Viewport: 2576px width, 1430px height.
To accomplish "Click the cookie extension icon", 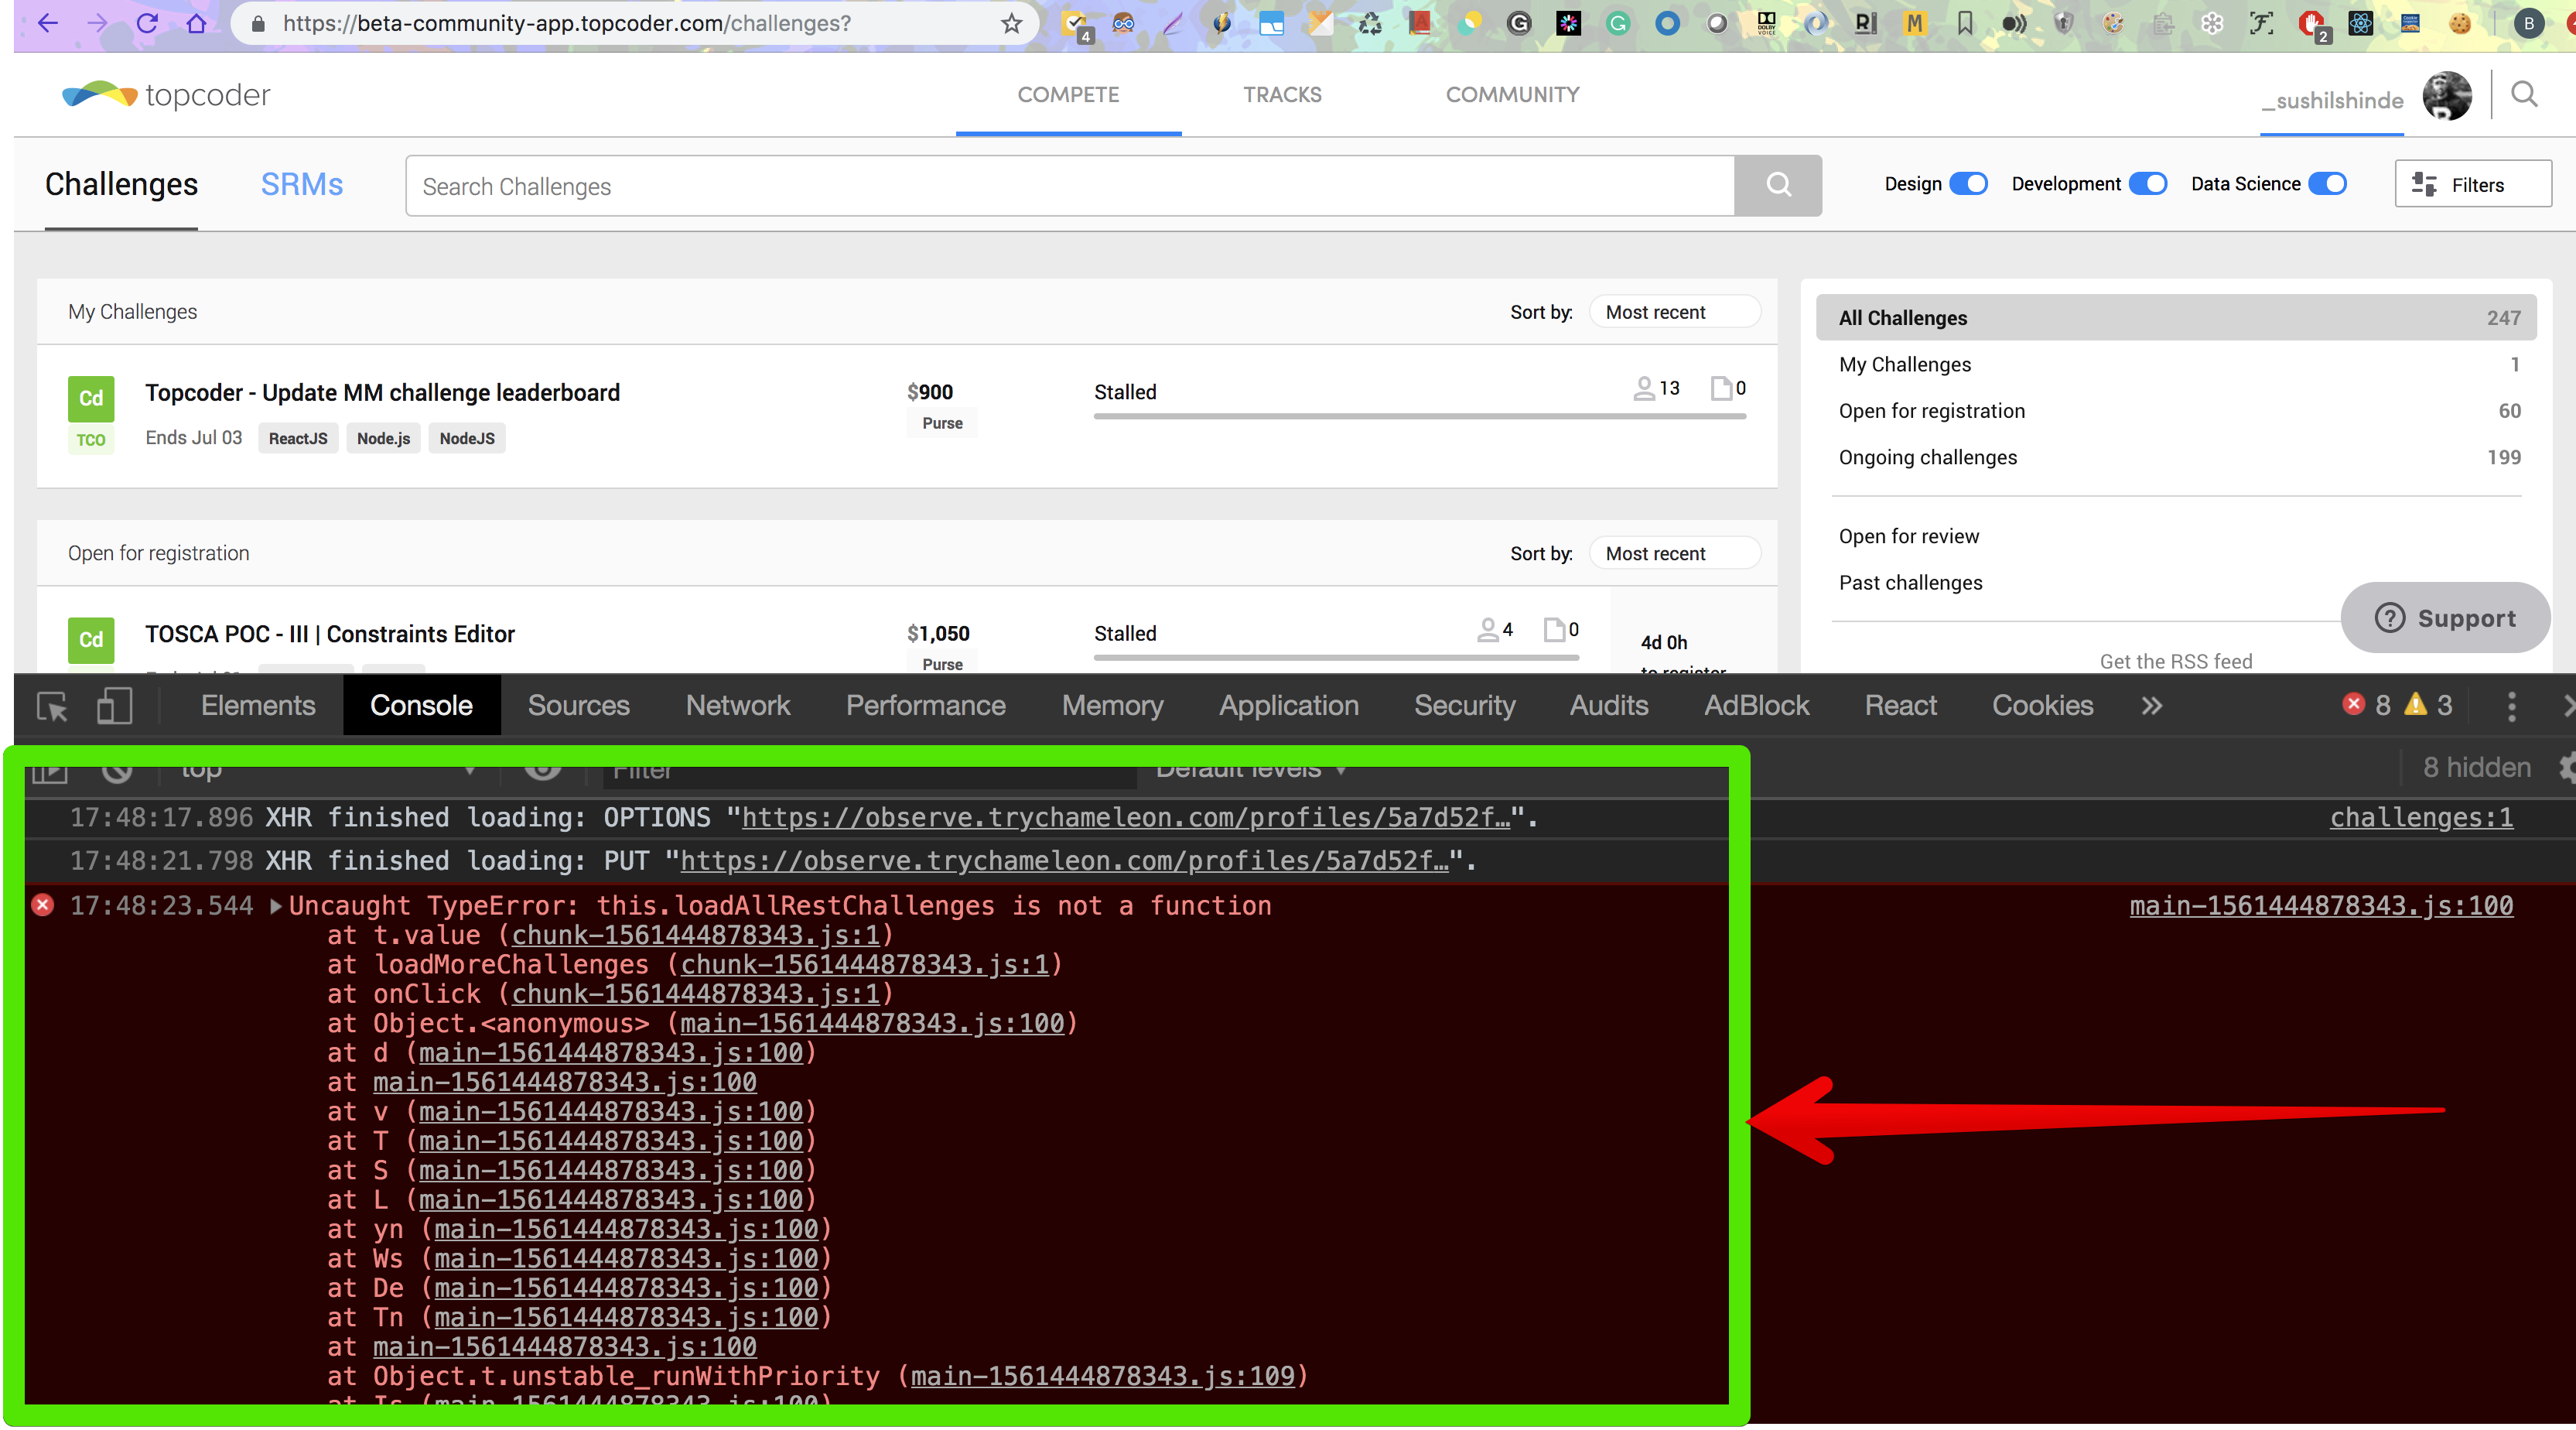I will [x=2460, y=23].
